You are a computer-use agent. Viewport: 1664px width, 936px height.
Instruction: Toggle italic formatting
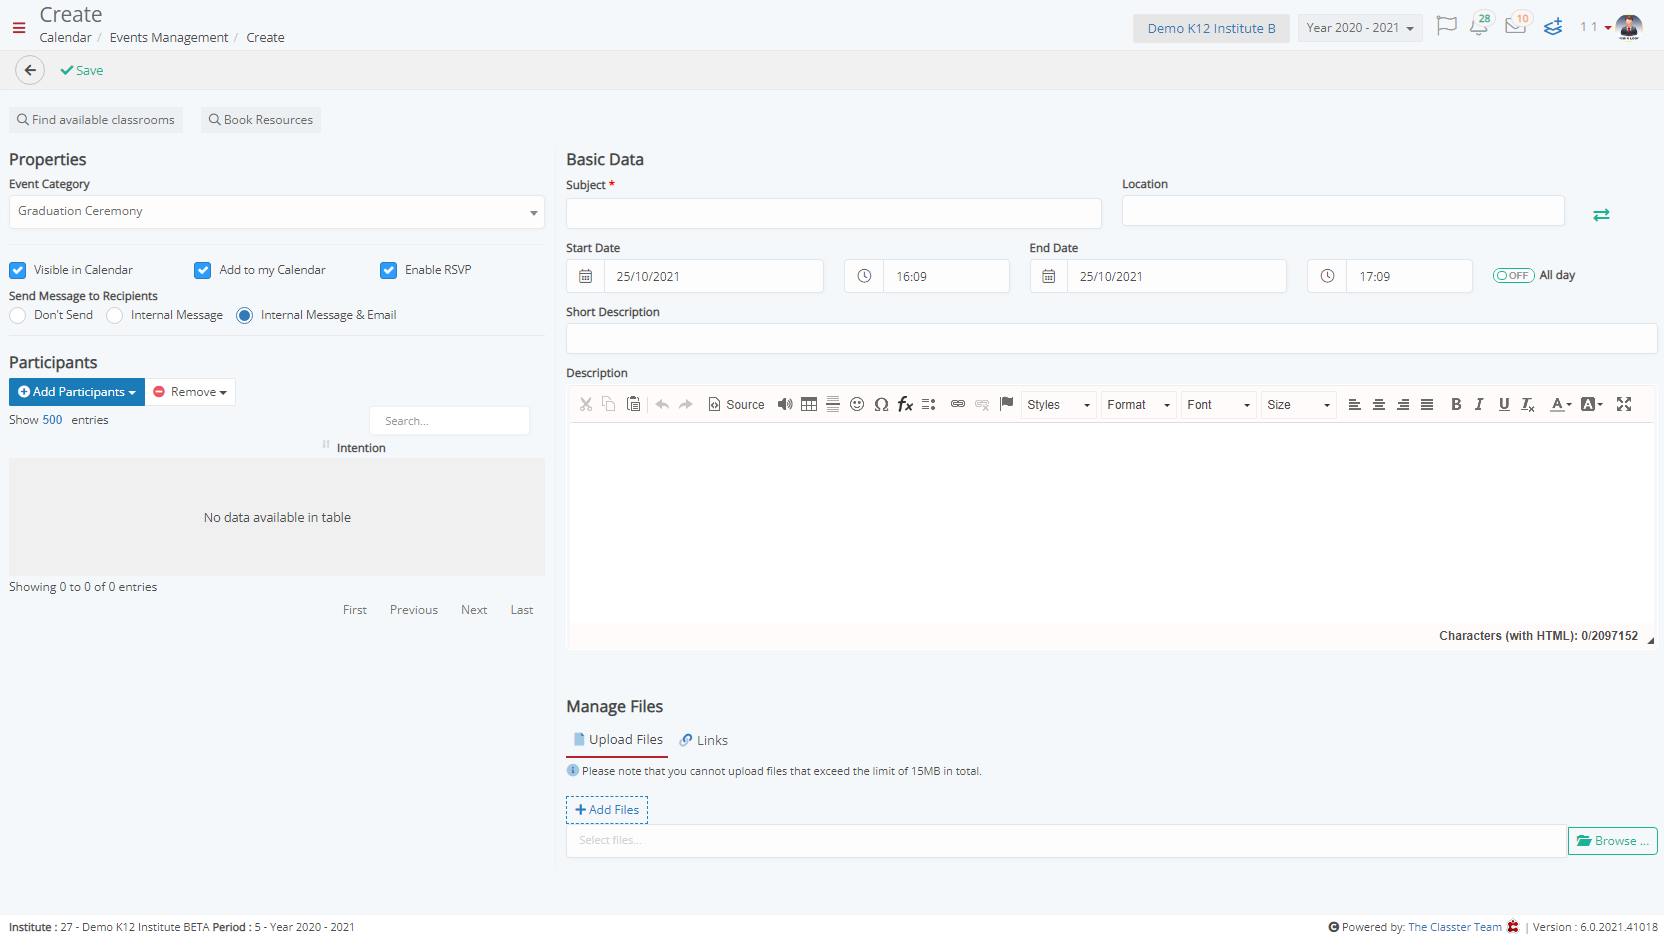(x=1479, y=404)
